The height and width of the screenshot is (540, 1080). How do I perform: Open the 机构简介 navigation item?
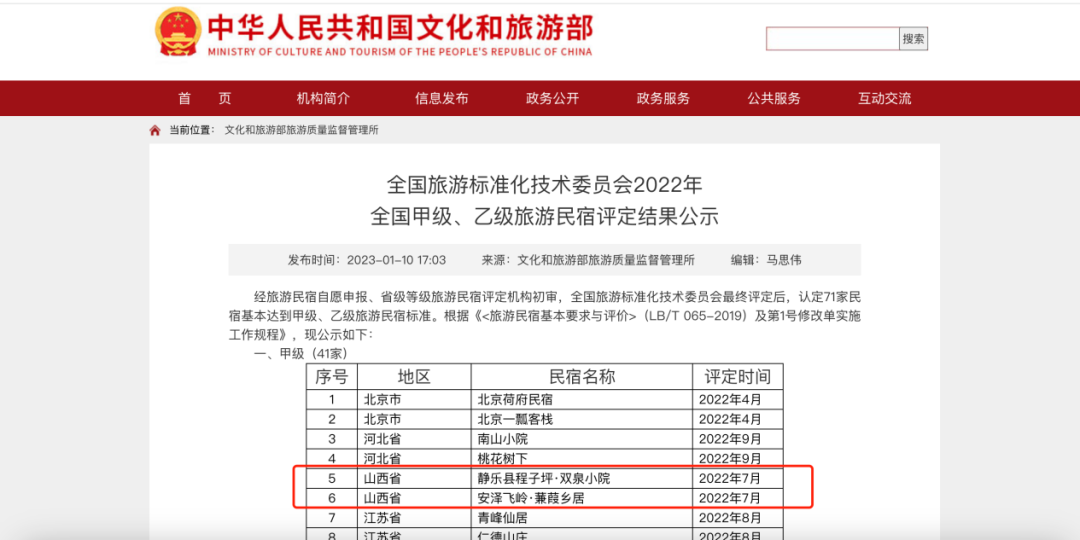[x=323, y=98]
